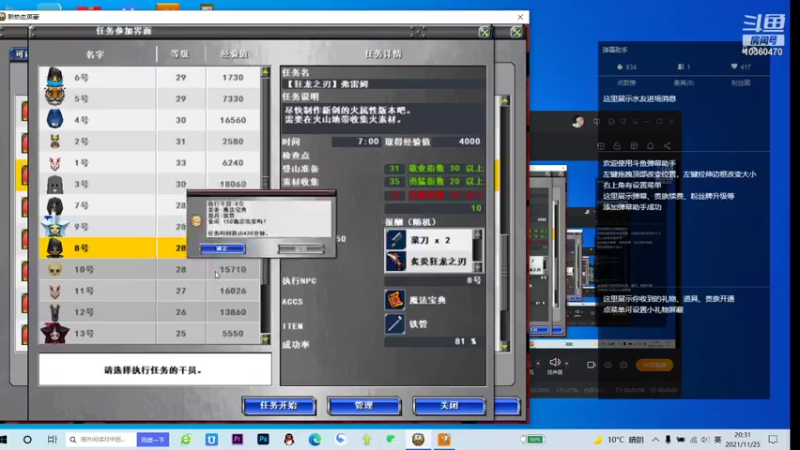Click experience value 13860 of 12号
The height and width of the screenshot is (450, 800).
tap(233, 312)
